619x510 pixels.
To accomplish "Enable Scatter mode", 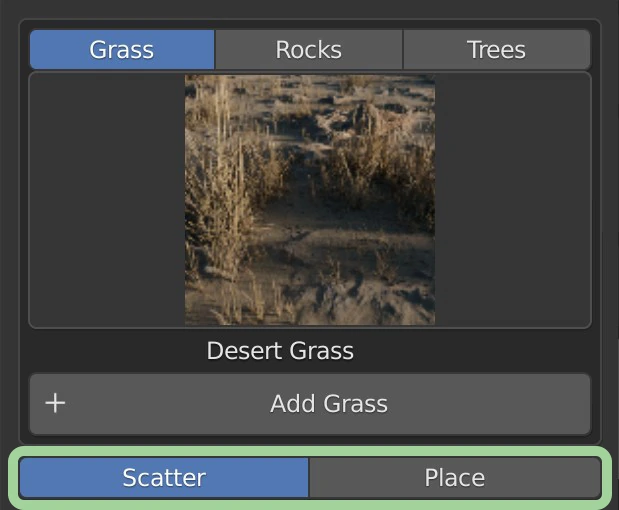I will click(164, 478).
